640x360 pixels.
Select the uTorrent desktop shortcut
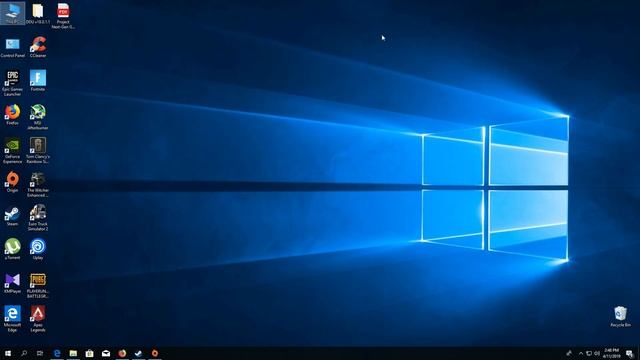(x=12, y=249)
